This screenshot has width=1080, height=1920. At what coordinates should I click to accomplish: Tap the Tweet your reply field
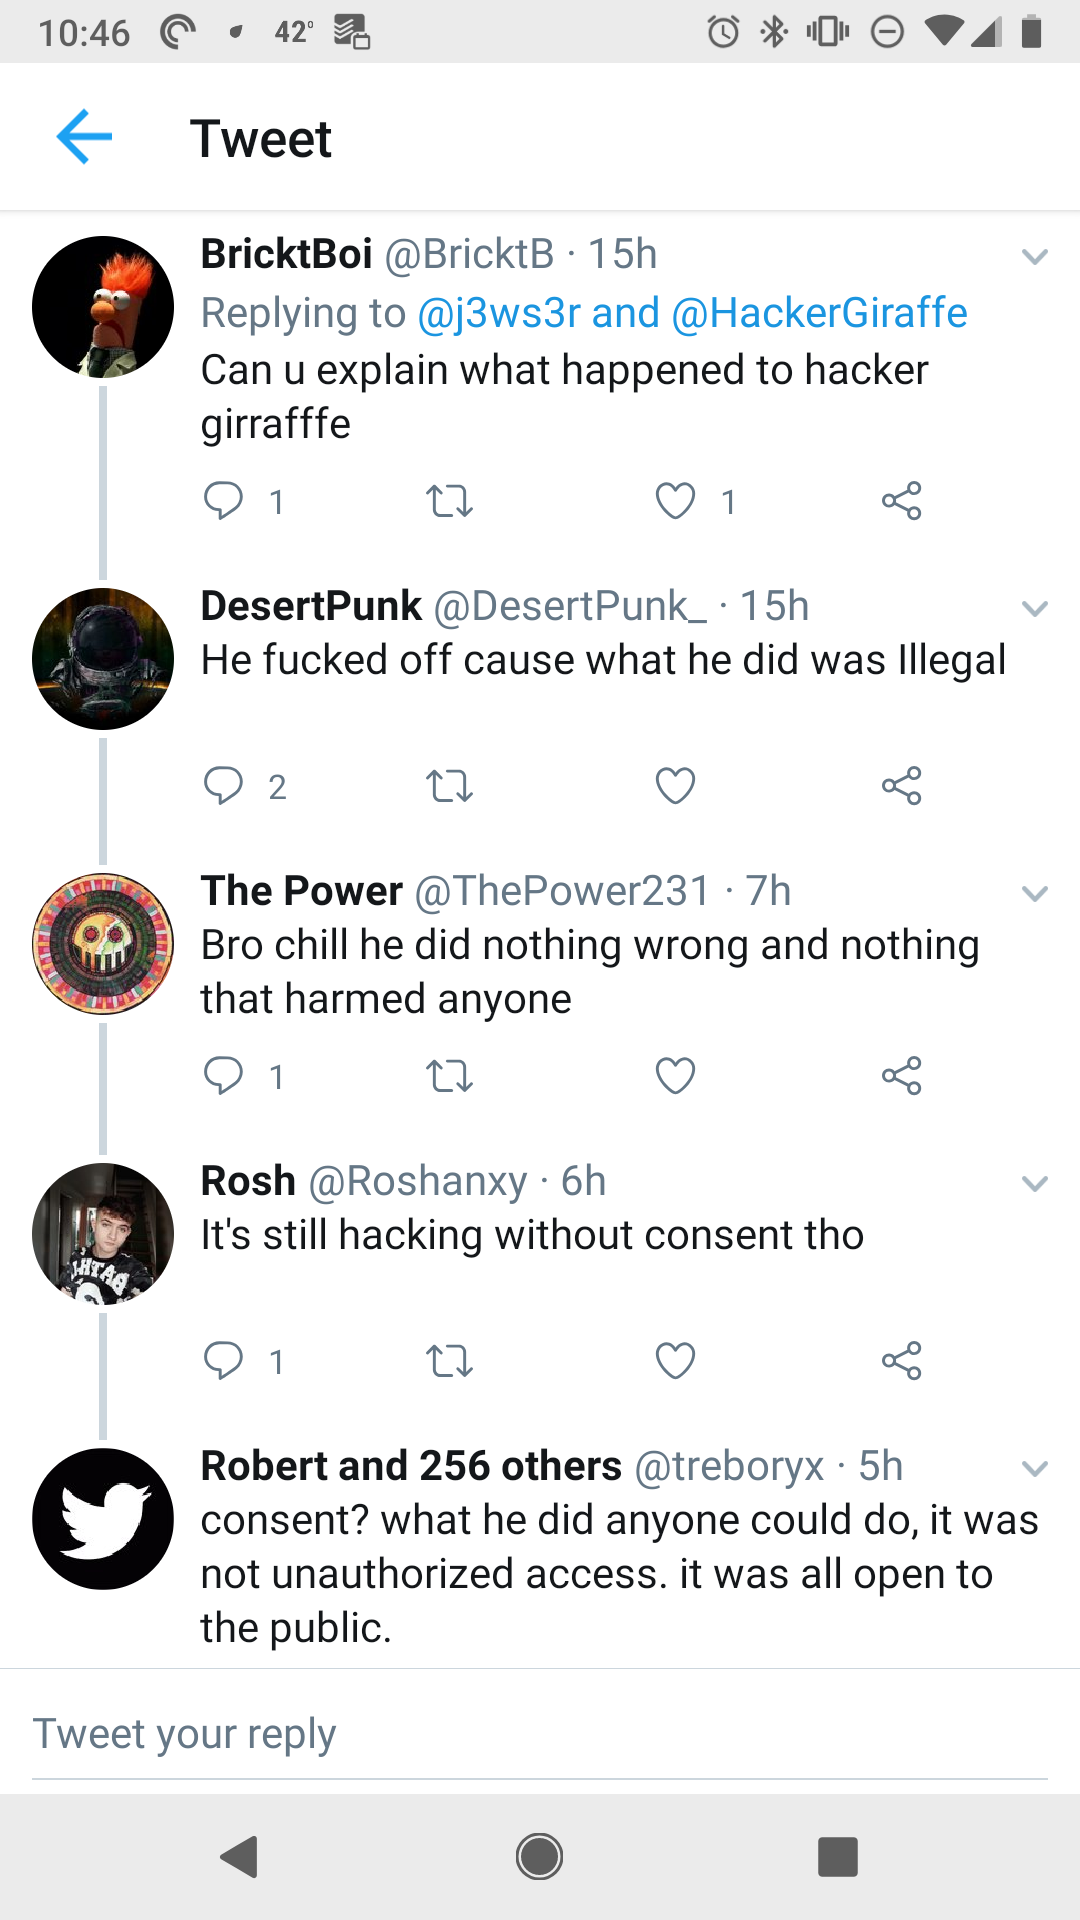coord(540,1734)
